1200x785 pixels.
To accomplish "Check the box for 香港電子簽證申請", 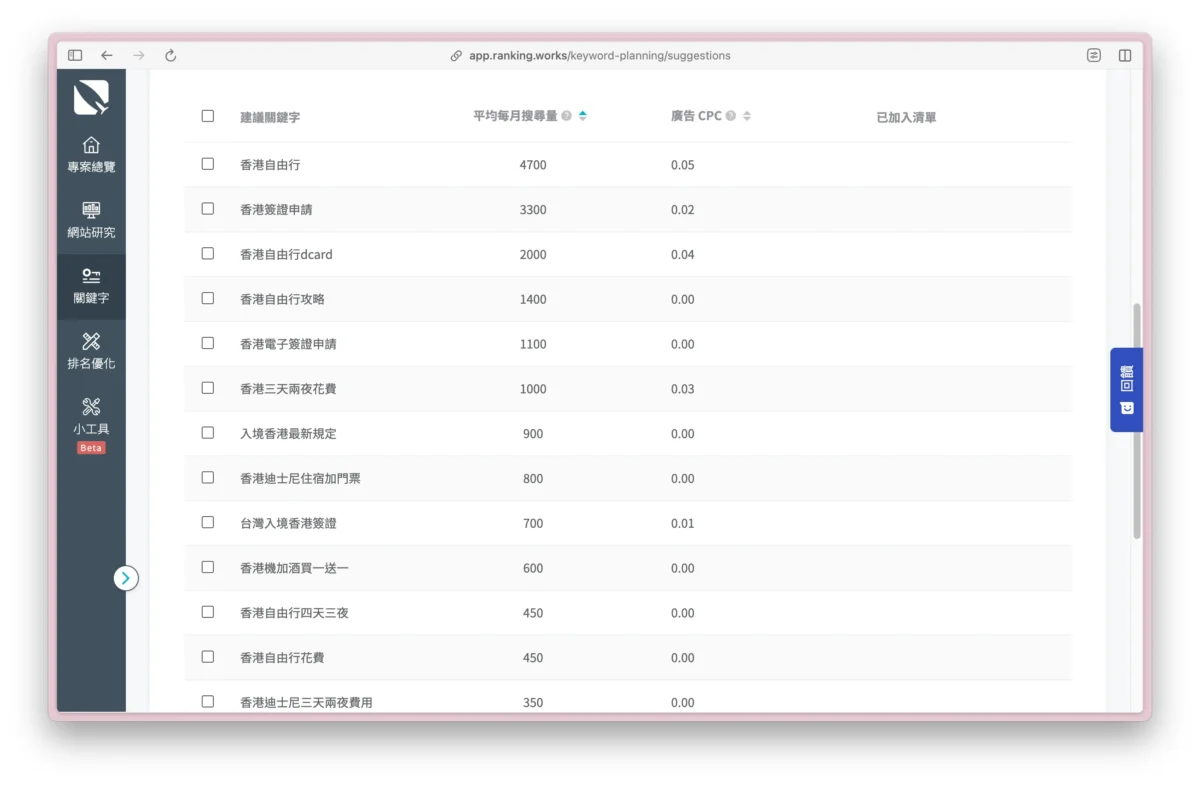I will click(208, 343).
